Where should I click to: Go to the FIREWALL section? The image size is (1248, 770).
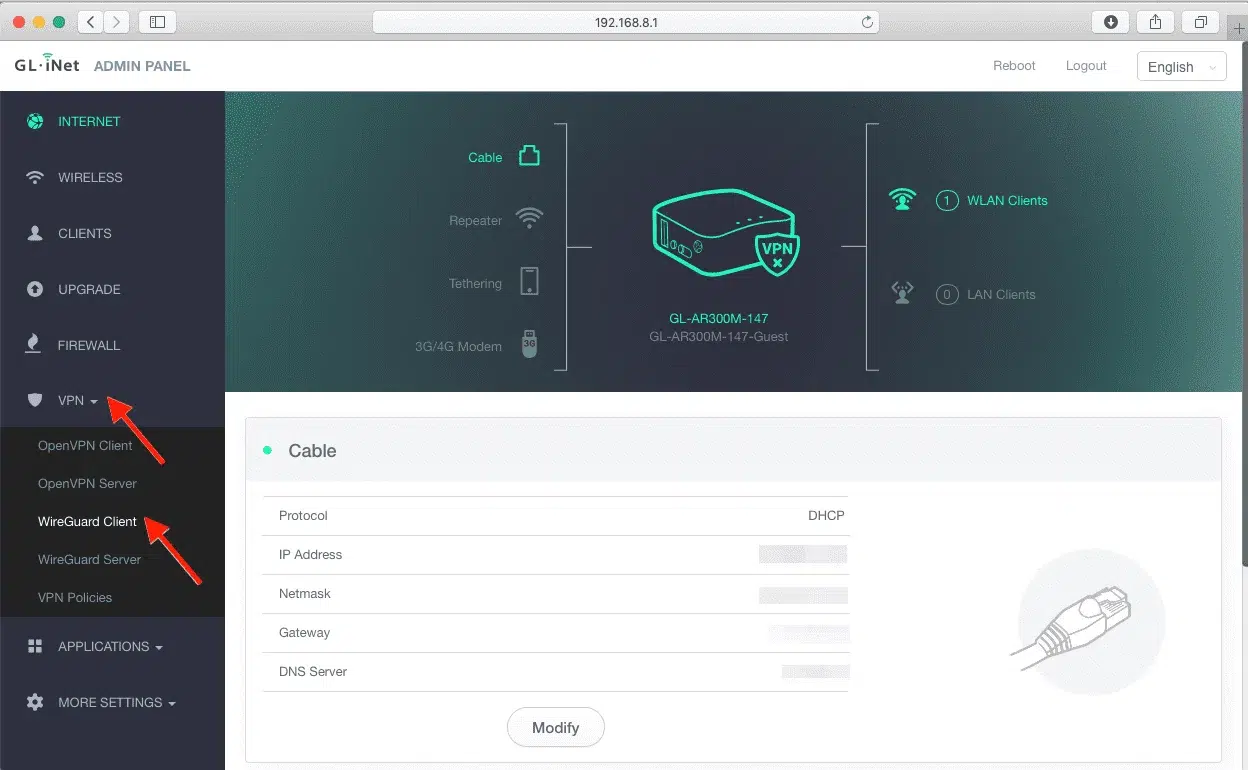point(88,345)
